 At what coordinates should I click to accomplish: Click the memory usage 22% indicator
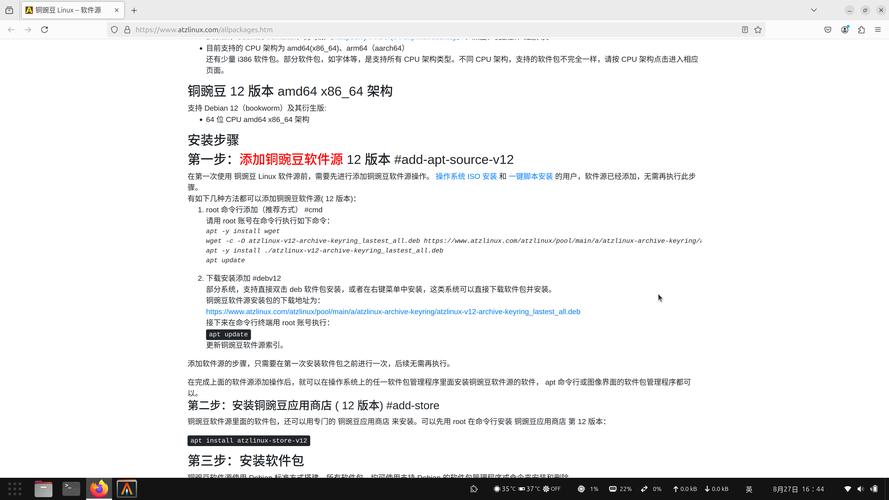[x=620, y=489]
